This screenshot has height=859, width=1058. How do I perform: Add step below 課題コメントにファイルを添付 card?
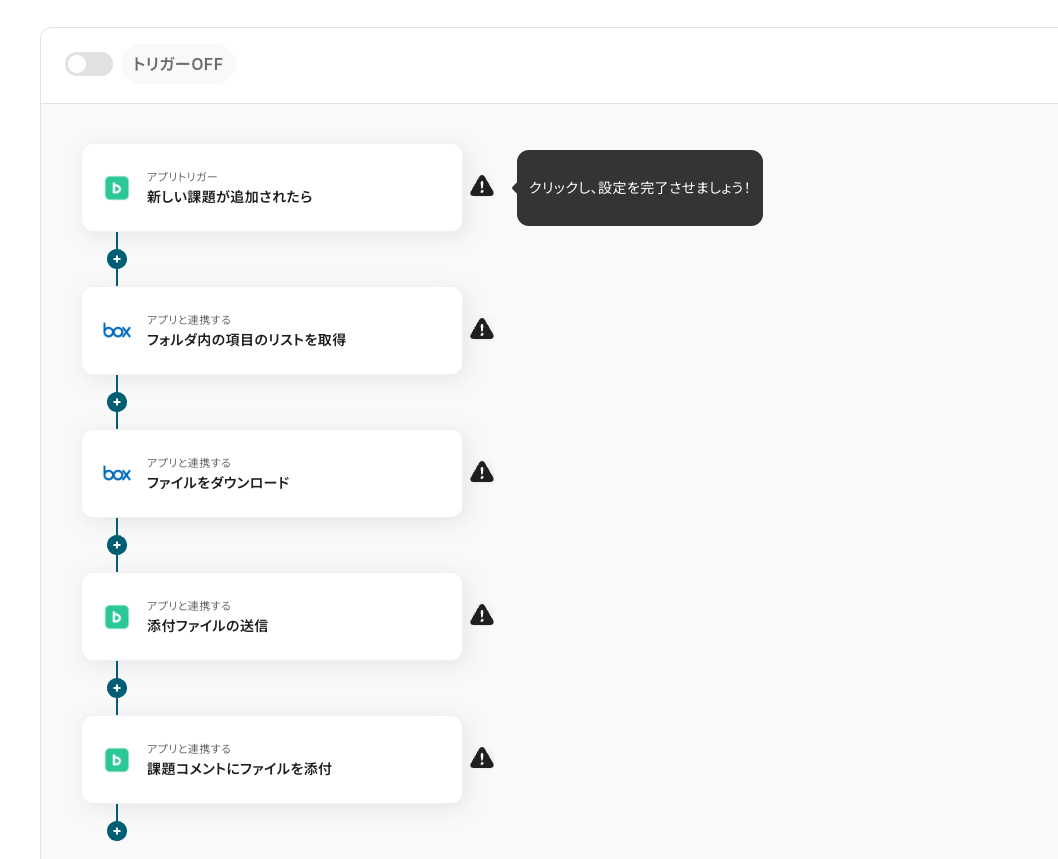117,831
